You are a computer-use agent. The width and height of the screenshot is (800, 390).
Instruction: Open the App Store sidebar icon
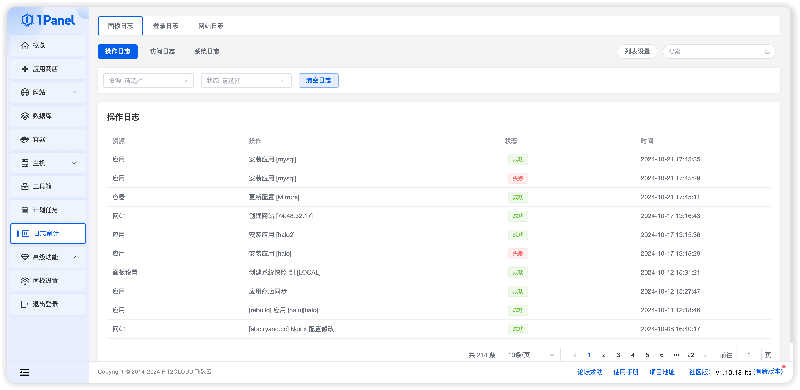25,69
